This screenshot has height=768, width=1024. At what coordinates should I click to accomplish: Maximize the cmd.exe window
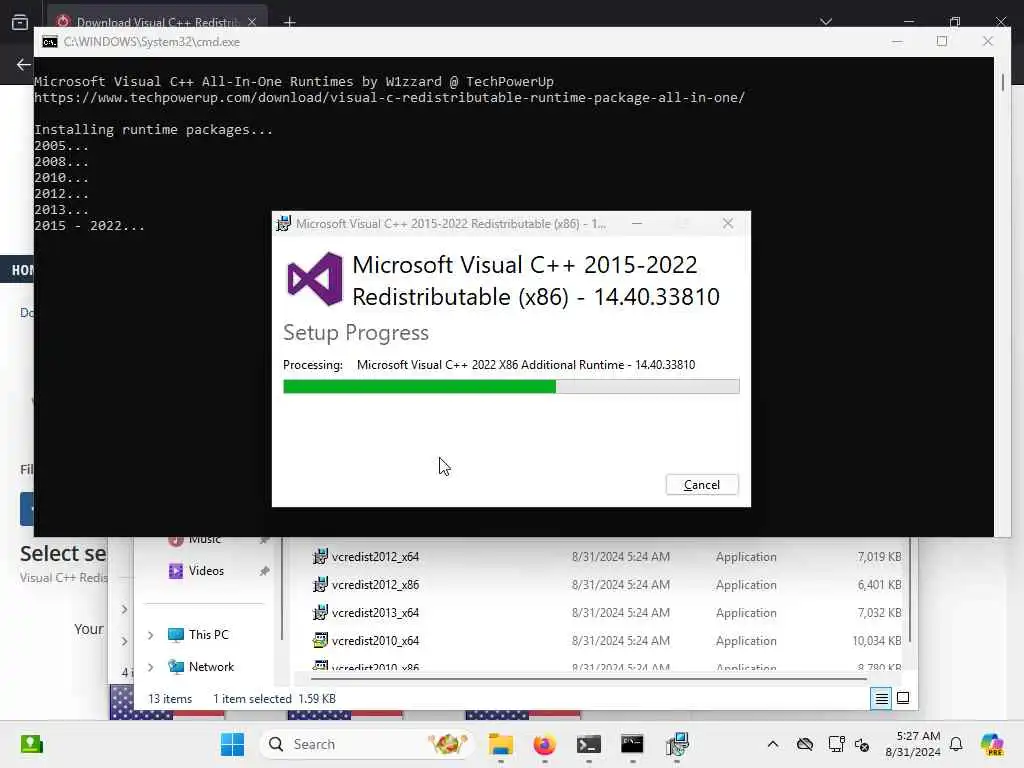942,41
